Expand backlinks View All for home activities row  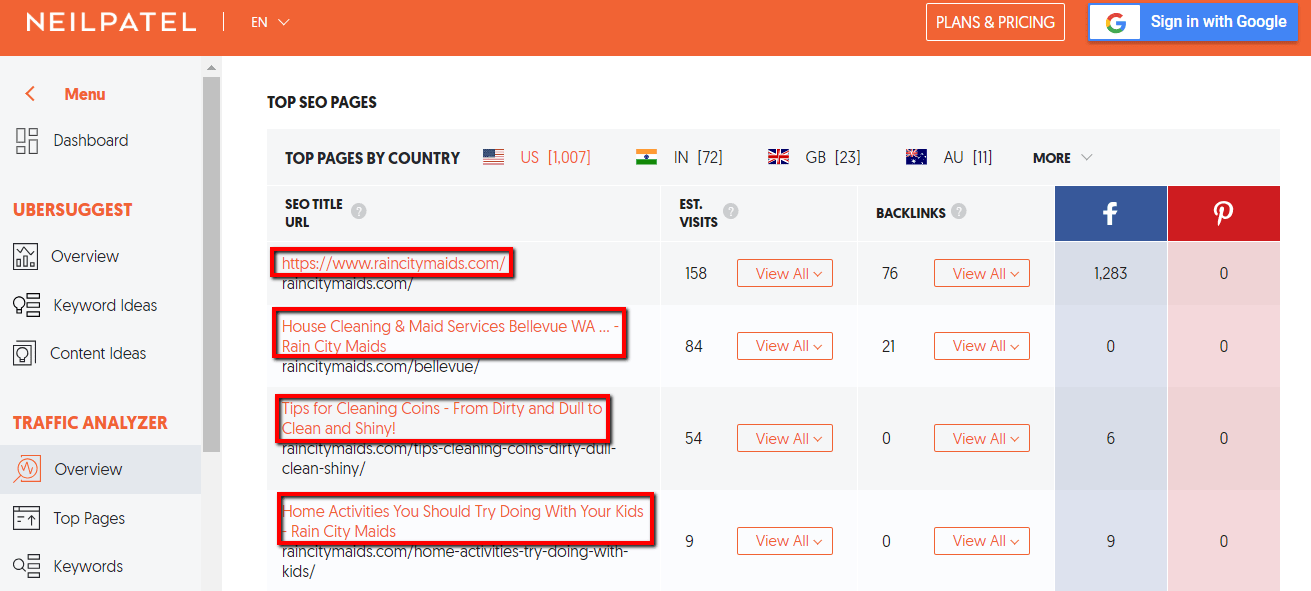(982, 541)
